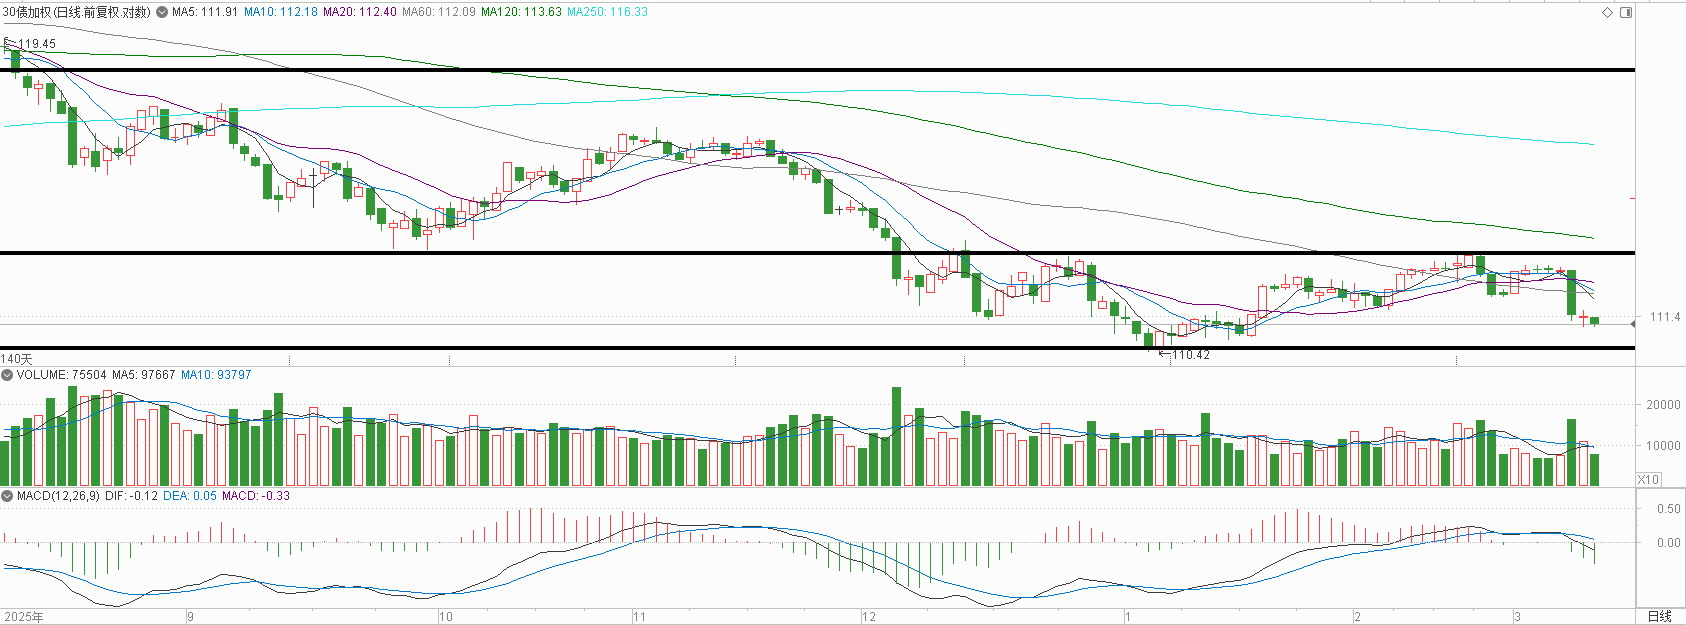Click the VOLUME MA10: 93797 label
The width and height of the screenshot is (1686, 625).
pos(216,375)
